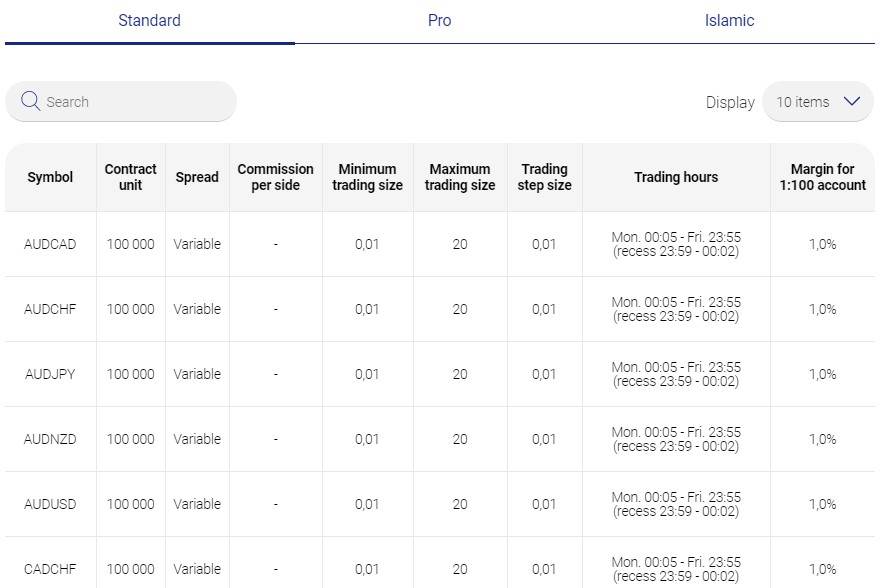
Task: Click the Contract unit column header
Action: 131,177
